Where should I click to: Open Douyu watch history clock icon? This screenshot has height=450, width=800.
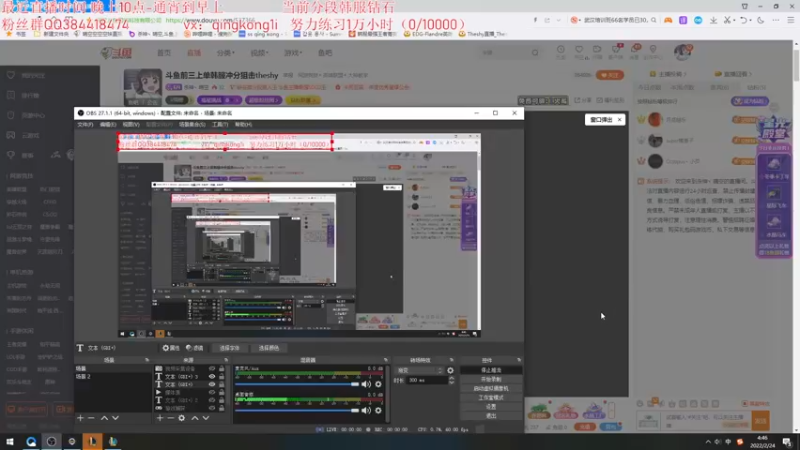tap(561, 49)
